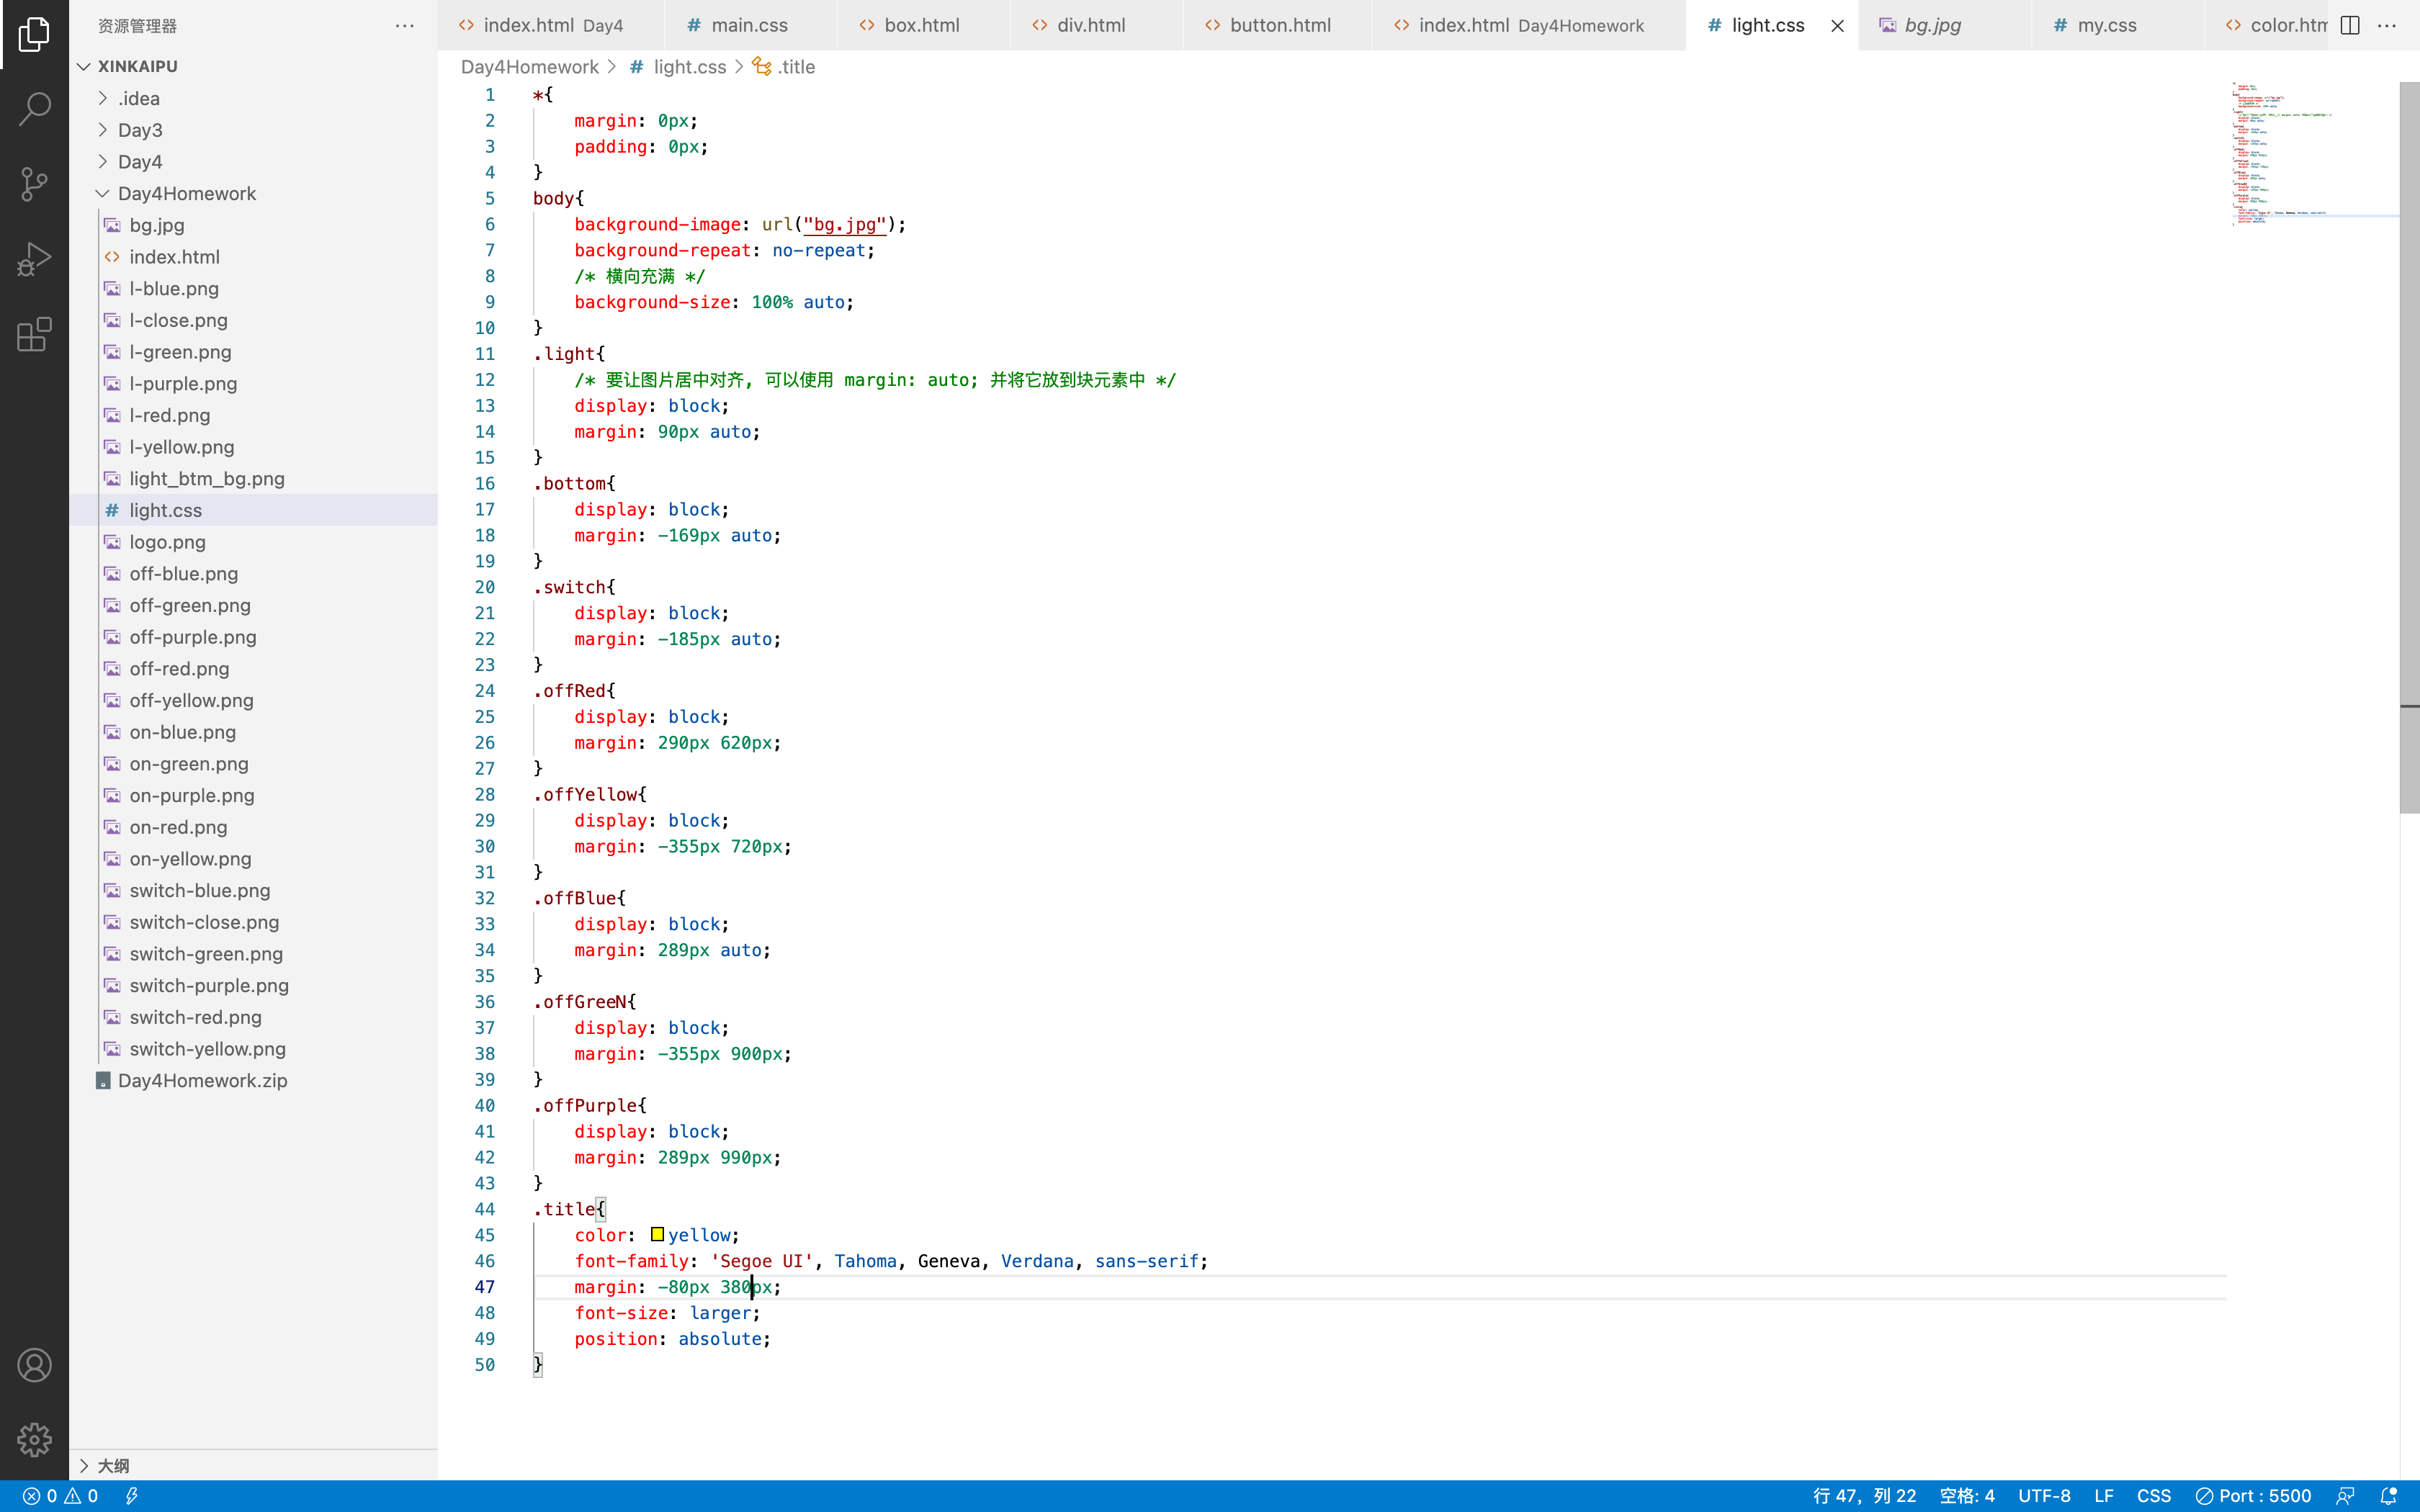Expand the .idea folder
Image resolution: width=2420 pixels, height=1512 pixels.
click(x=138, y=98)
